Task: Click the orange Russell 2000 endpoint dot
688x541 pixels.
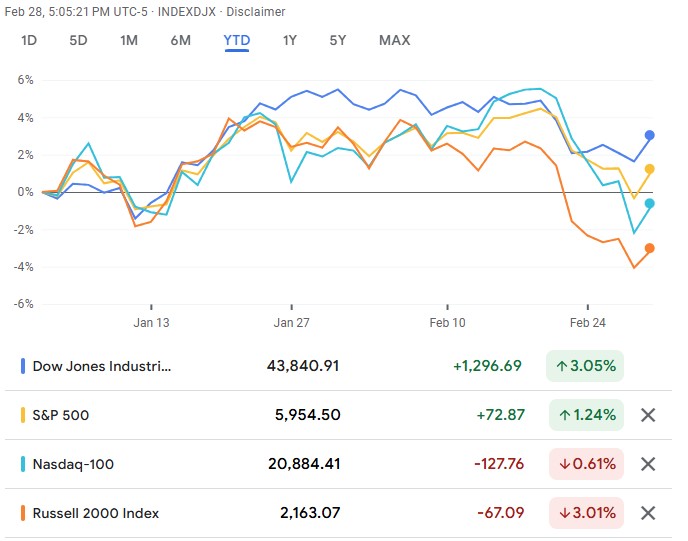Action: pos(650,248)
